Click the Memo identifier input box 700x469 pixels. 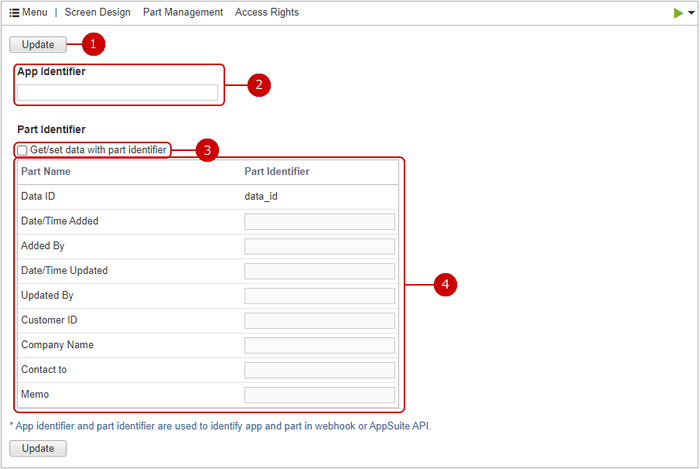tap(319, 395)
